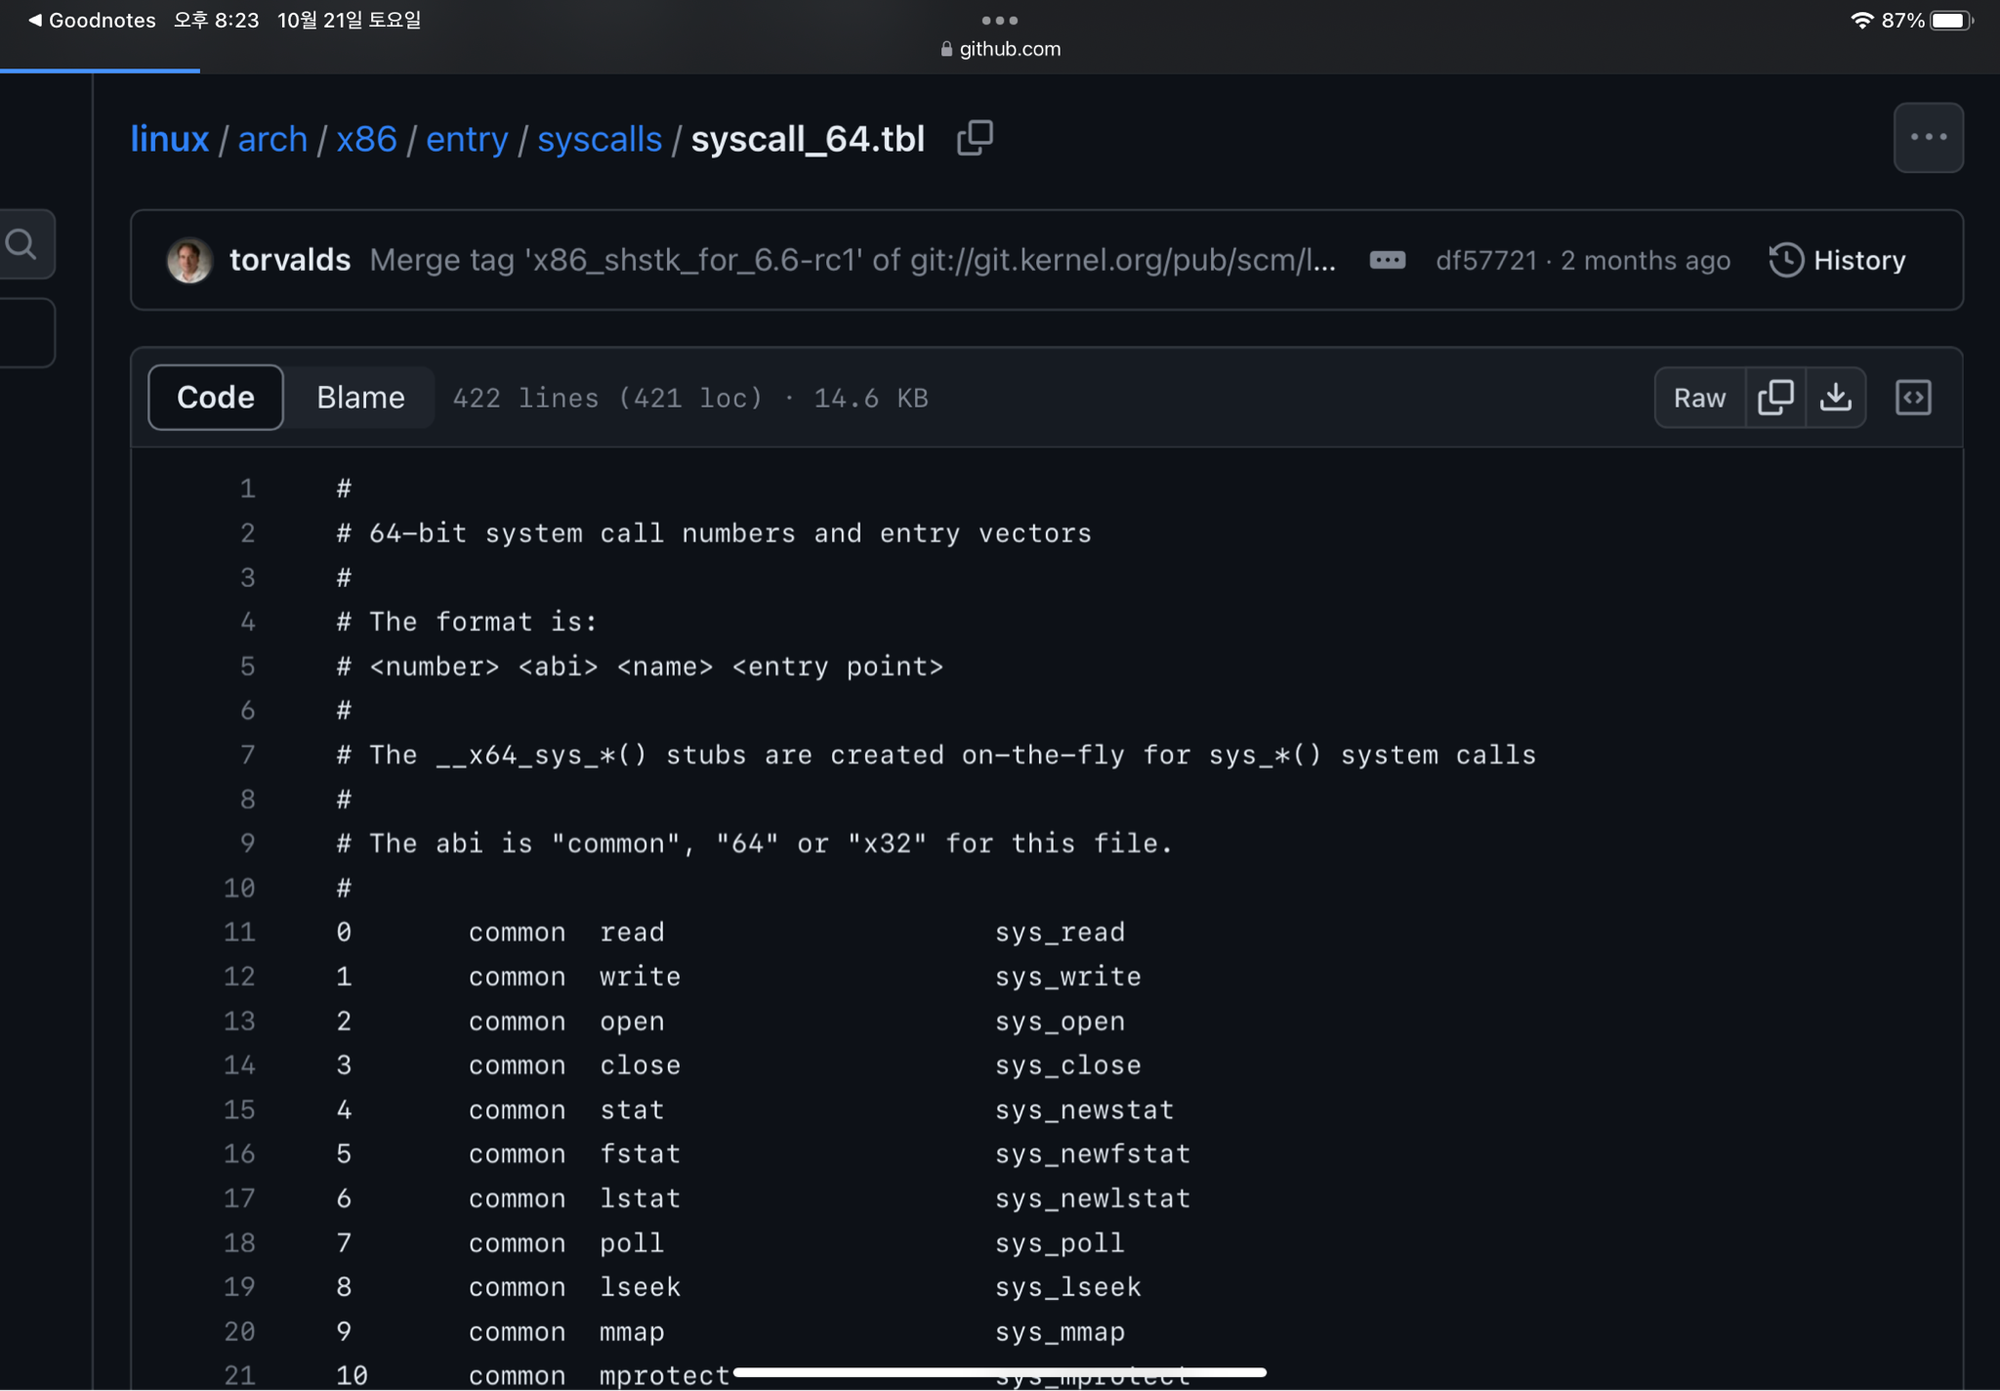Switch to the Blame view tab

click(x=360, y=398)
